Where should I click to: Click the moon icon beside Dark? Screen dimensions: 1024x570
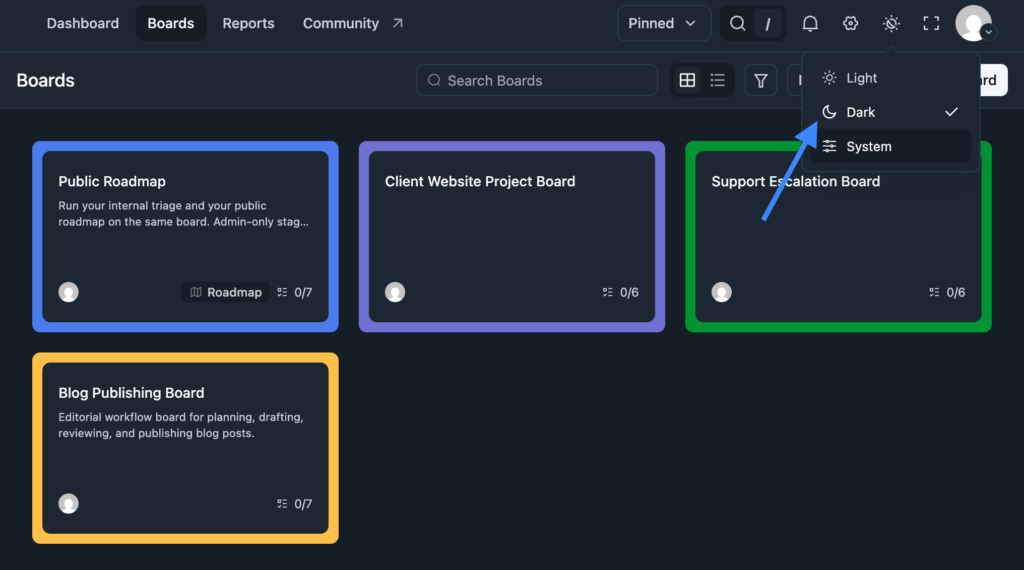(x=829, y=112)
